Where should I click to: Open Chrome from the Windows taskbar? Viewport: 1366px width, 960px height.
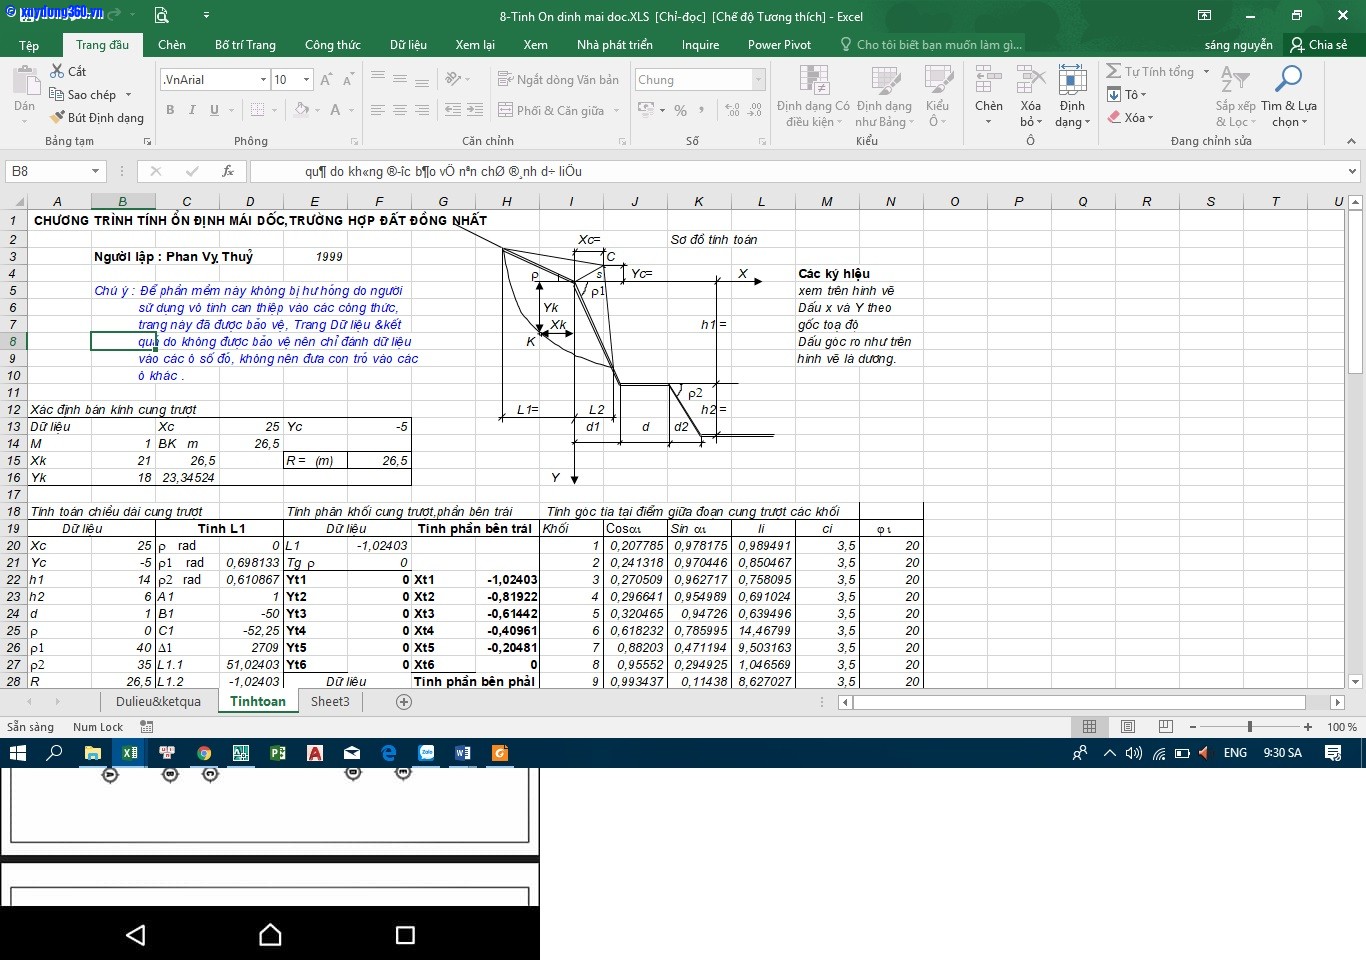(x=204, y=753)
